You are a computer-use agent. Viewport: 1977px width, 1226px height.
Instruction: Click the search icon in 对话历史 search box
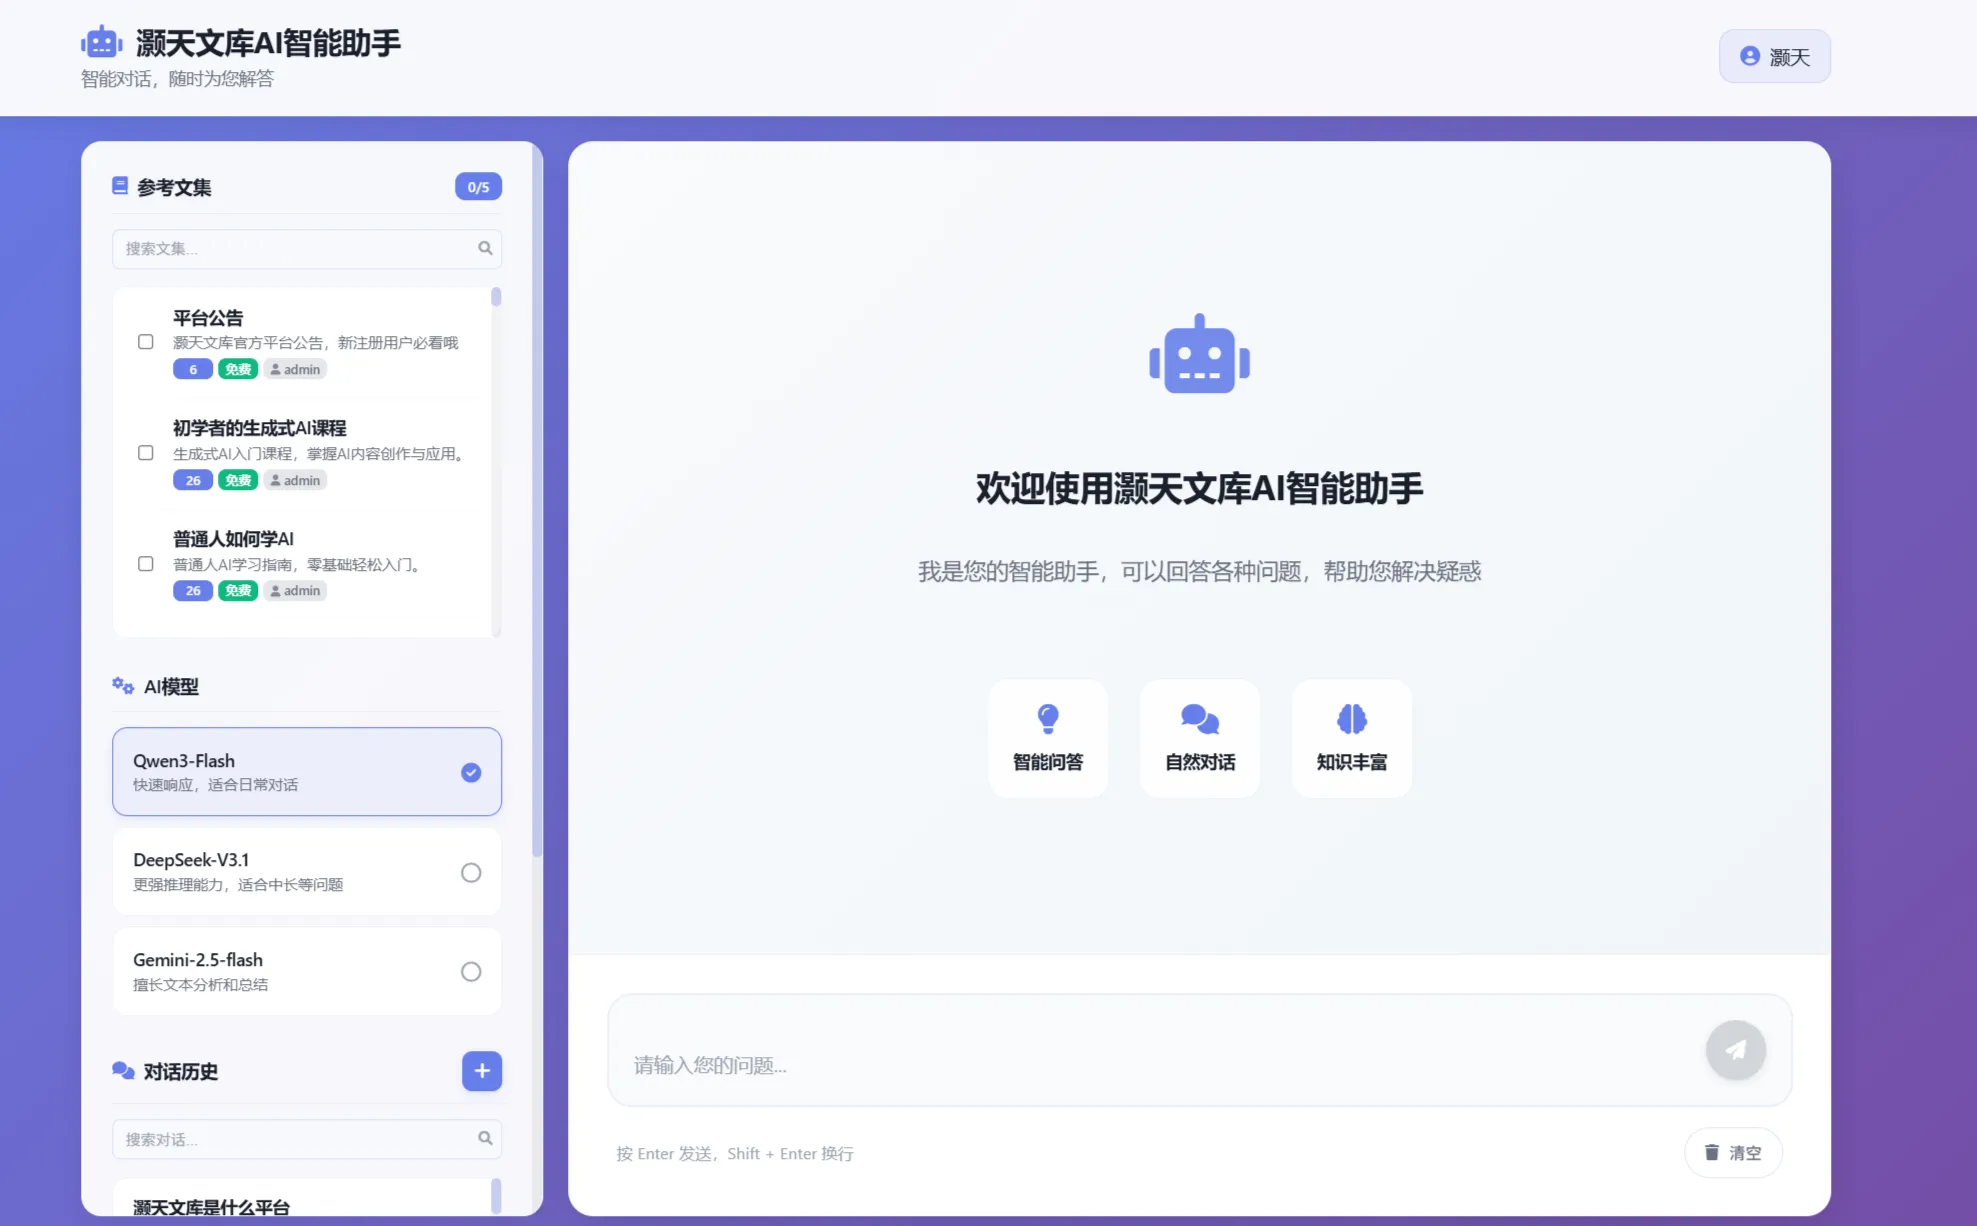[x=487, y=1138]
